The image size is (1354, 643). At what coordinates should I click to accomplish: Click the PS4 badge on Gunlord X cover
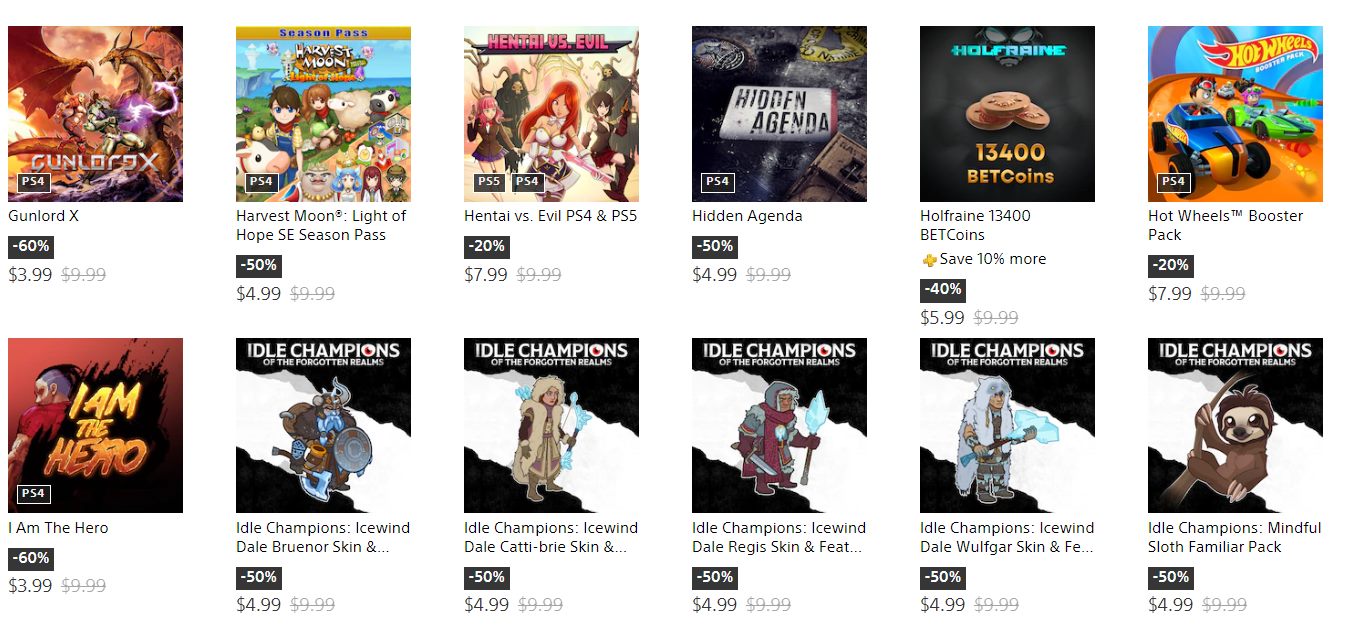tap(33, 182)
